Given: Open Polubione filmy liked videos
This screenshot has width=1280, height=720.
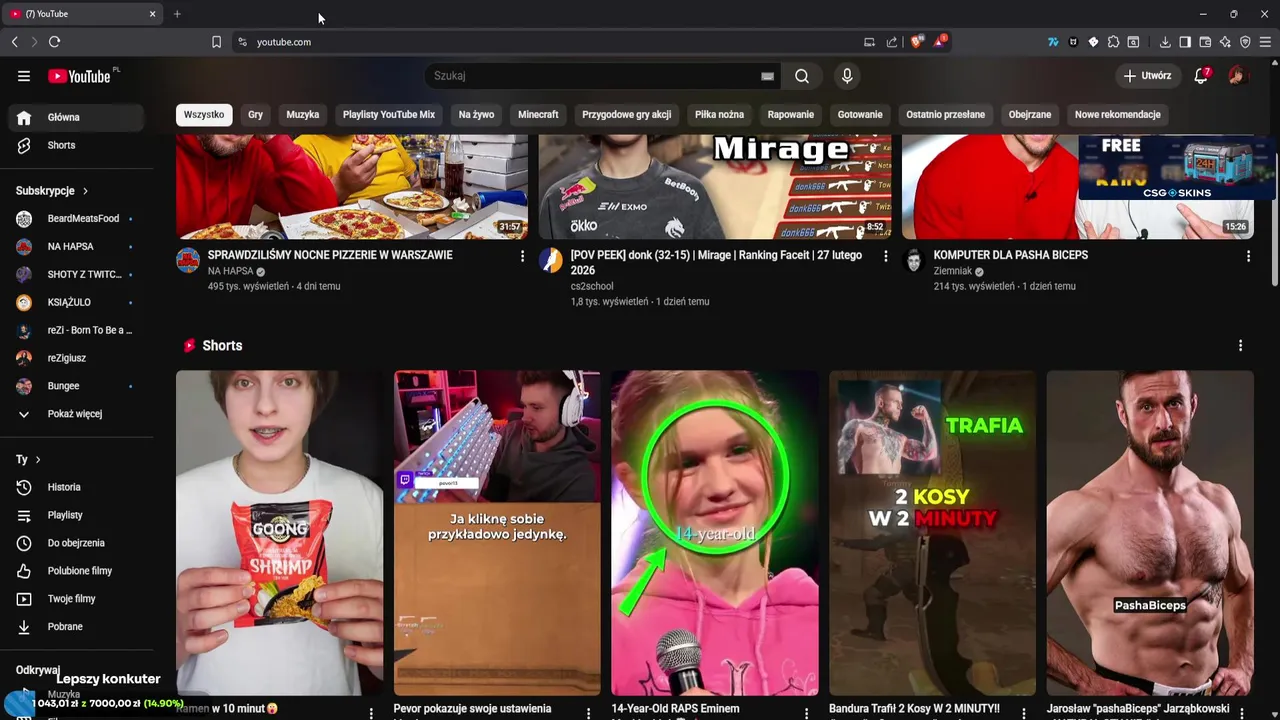Looking at the screenshot, I should pos(77,571).
